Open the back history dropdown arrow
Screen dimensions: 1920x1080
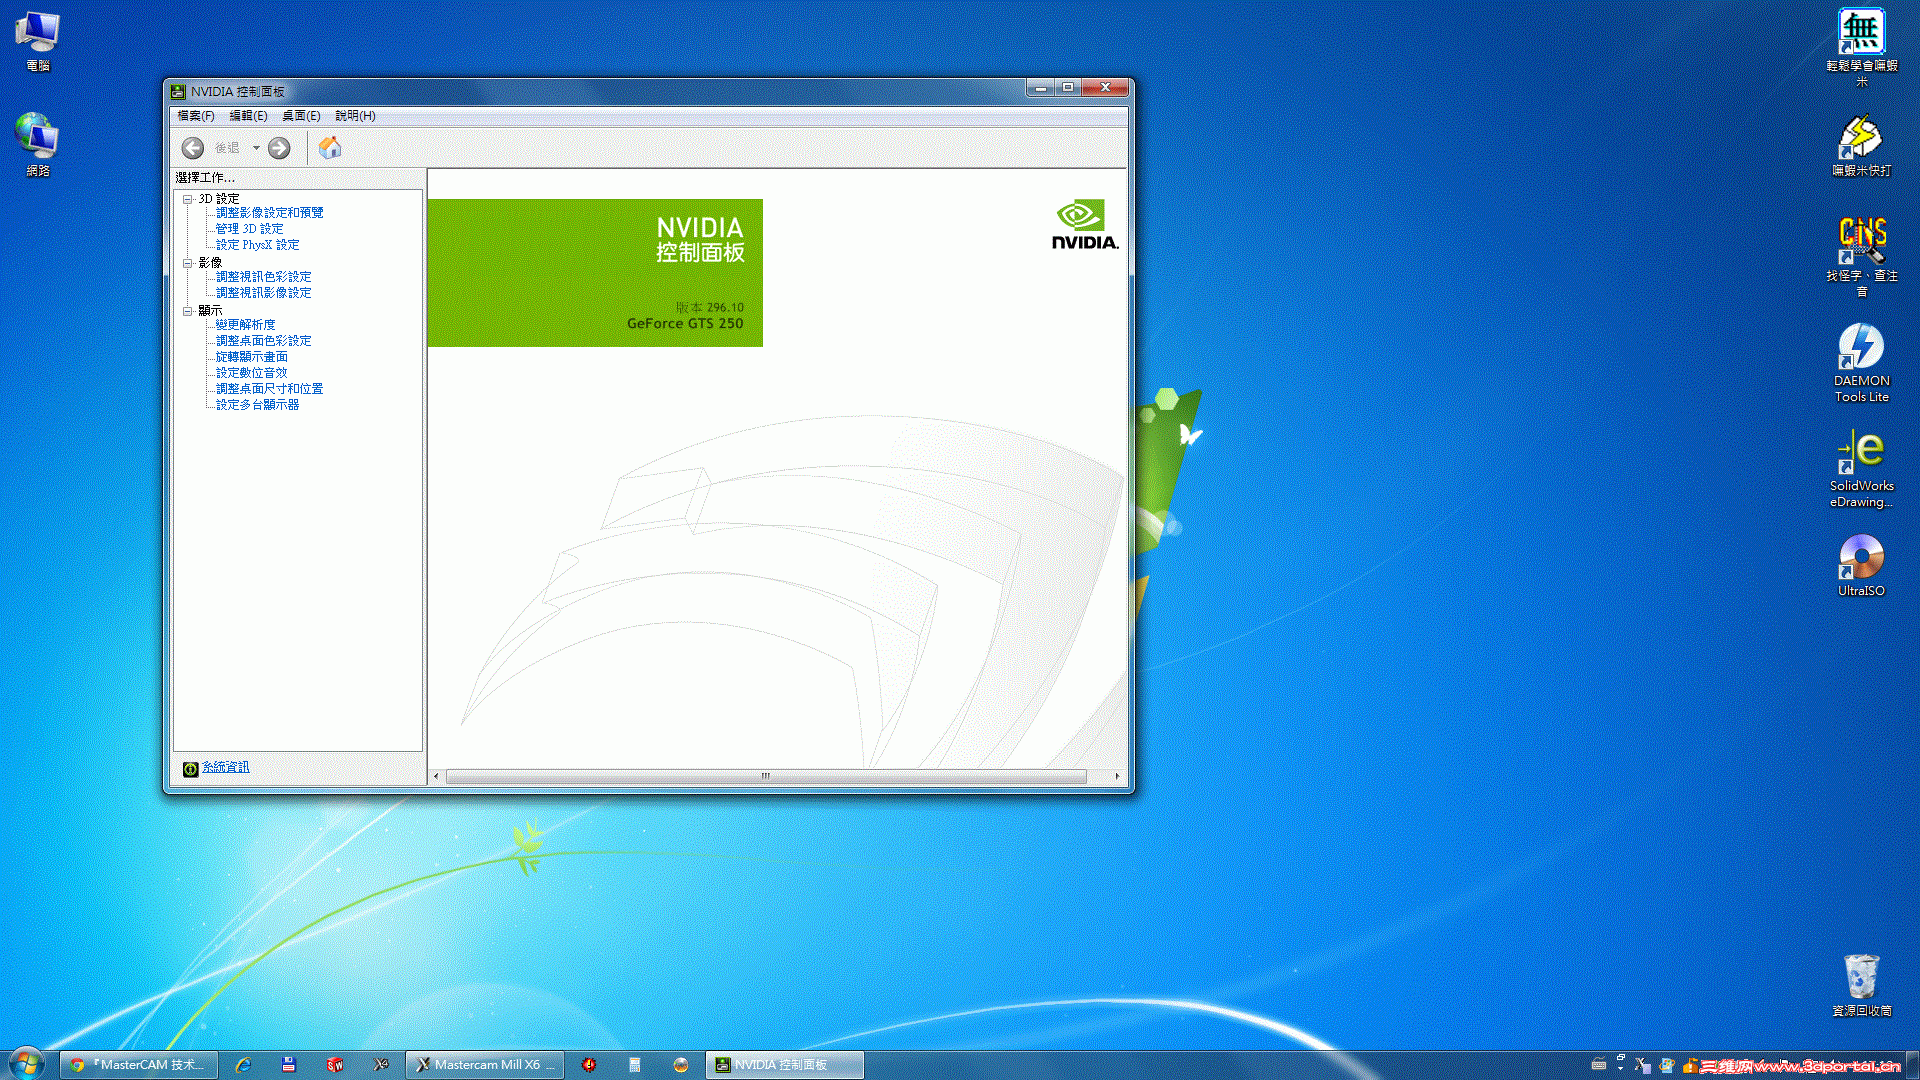(256, 148)
